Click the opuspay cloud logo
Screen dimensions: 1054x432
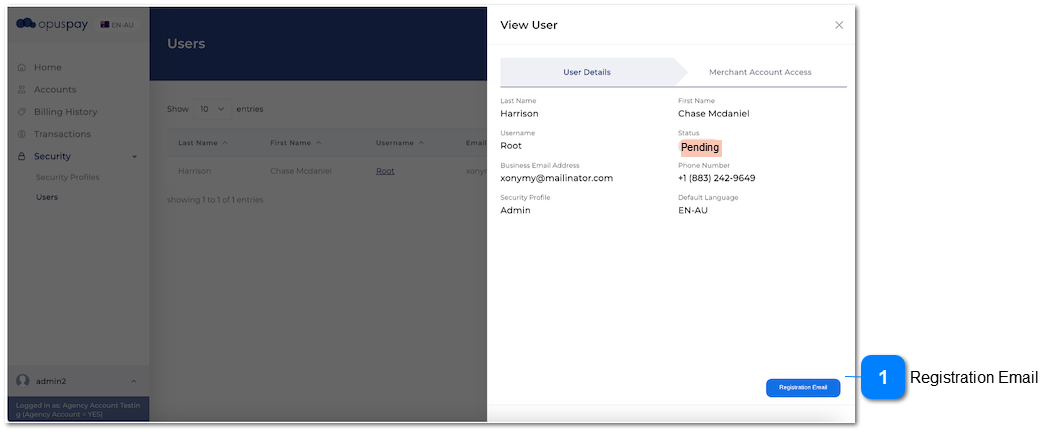pos(26,24)
